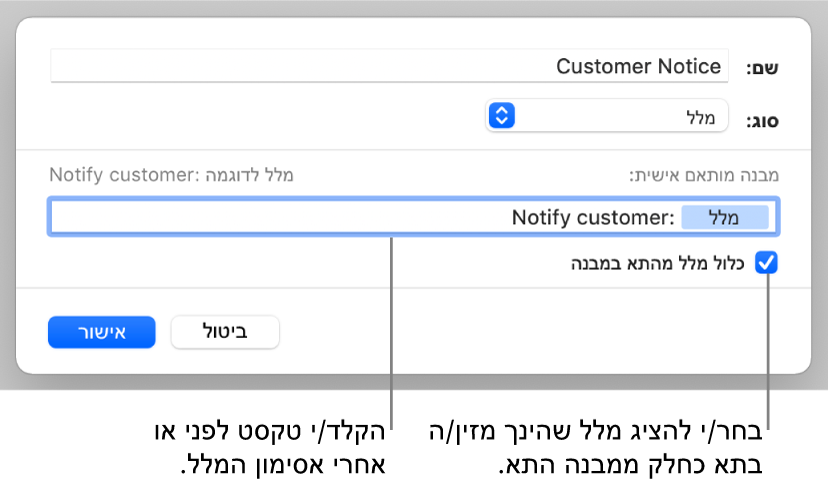Select the blue מלל token in format field
Image resolution: width=828 pixels, height=481 pixels.
tap(725, 217)
